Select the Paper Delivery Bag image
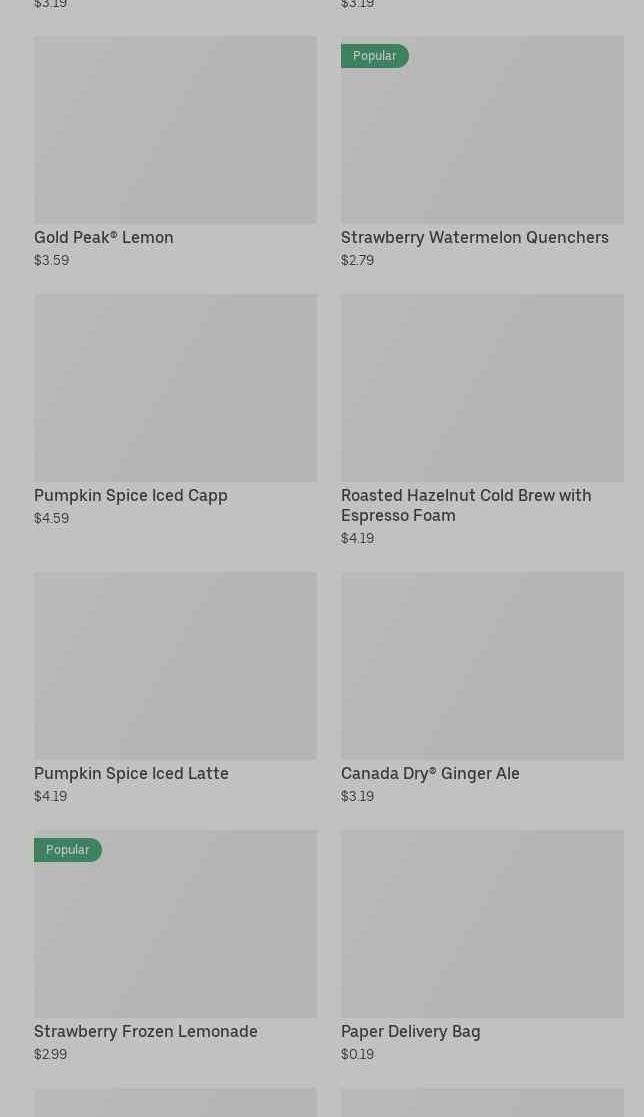Viewport: 644px width, 1117px height. coord(482,923)
